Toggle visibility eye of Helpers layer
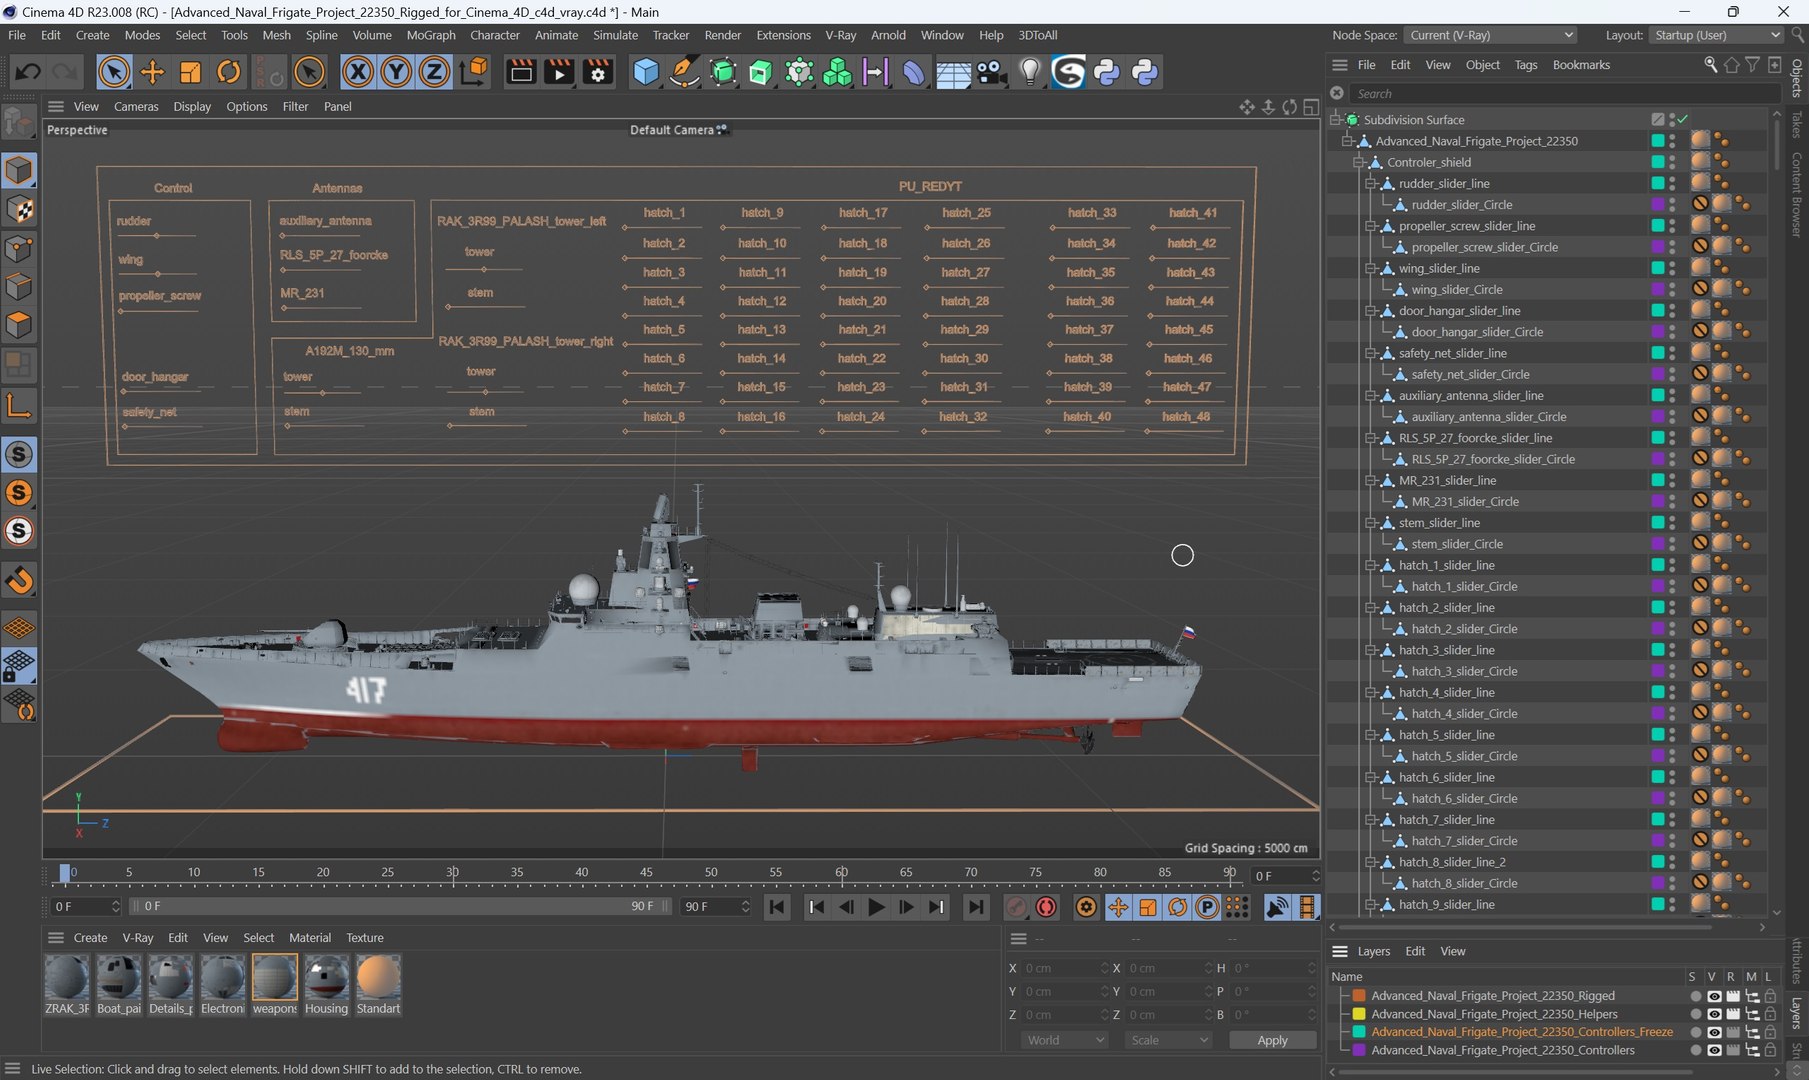The width and height of the screenshot is (1809, 1080). [x=1714, y=1014]
